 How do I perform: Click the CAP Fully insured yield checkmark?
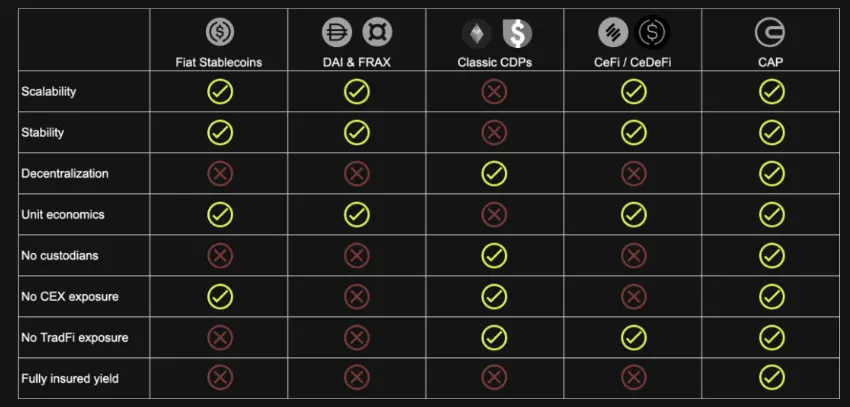click(771, 377)
